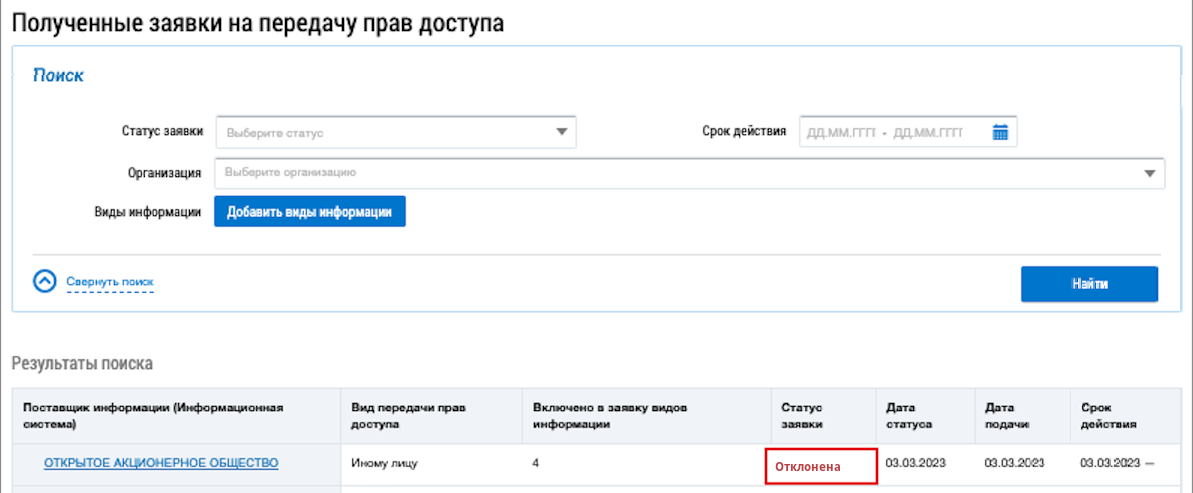The width and height of the screenshot is (1193, 493).
Task: Expand the Статус заявки dropdown arrow
Action: pyautogui.click(x=562, y=132)
